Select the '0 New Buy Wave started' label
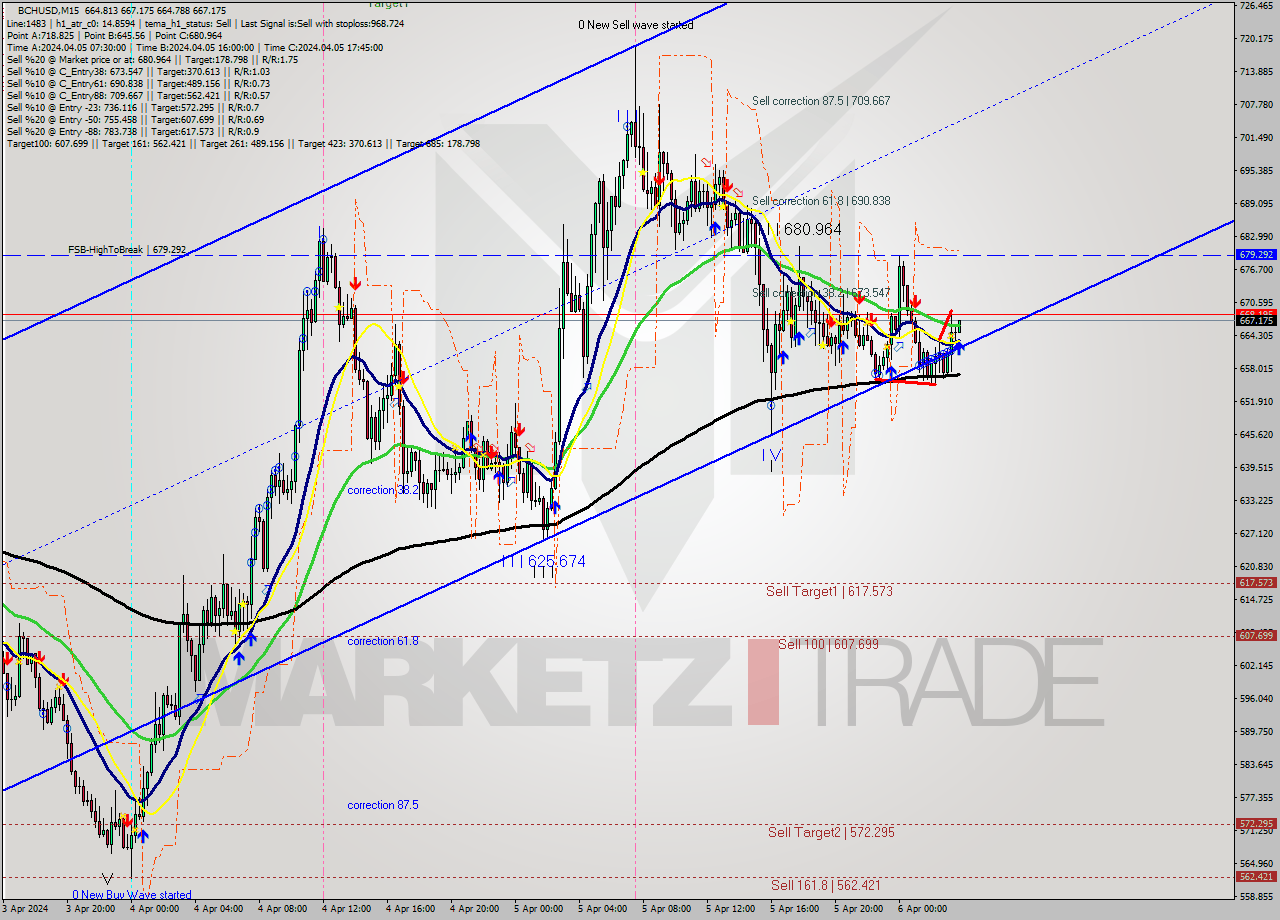1280x920 pixels. coord(131,895)
